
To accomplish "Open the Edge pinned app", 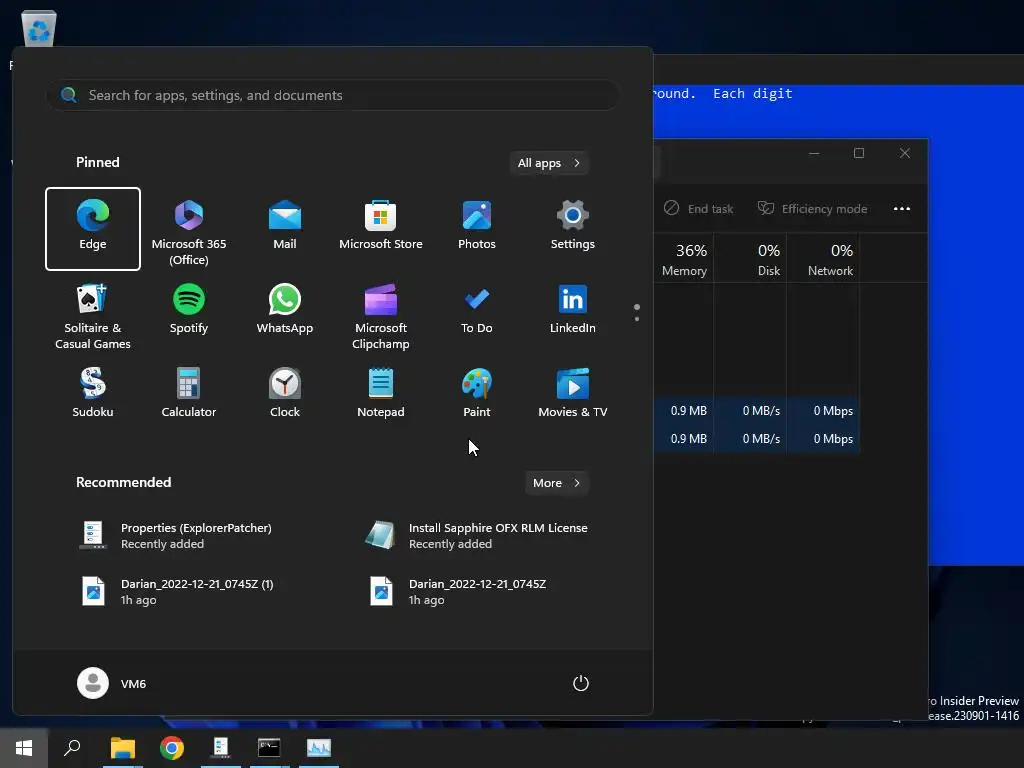I will (x=93, y=229).
